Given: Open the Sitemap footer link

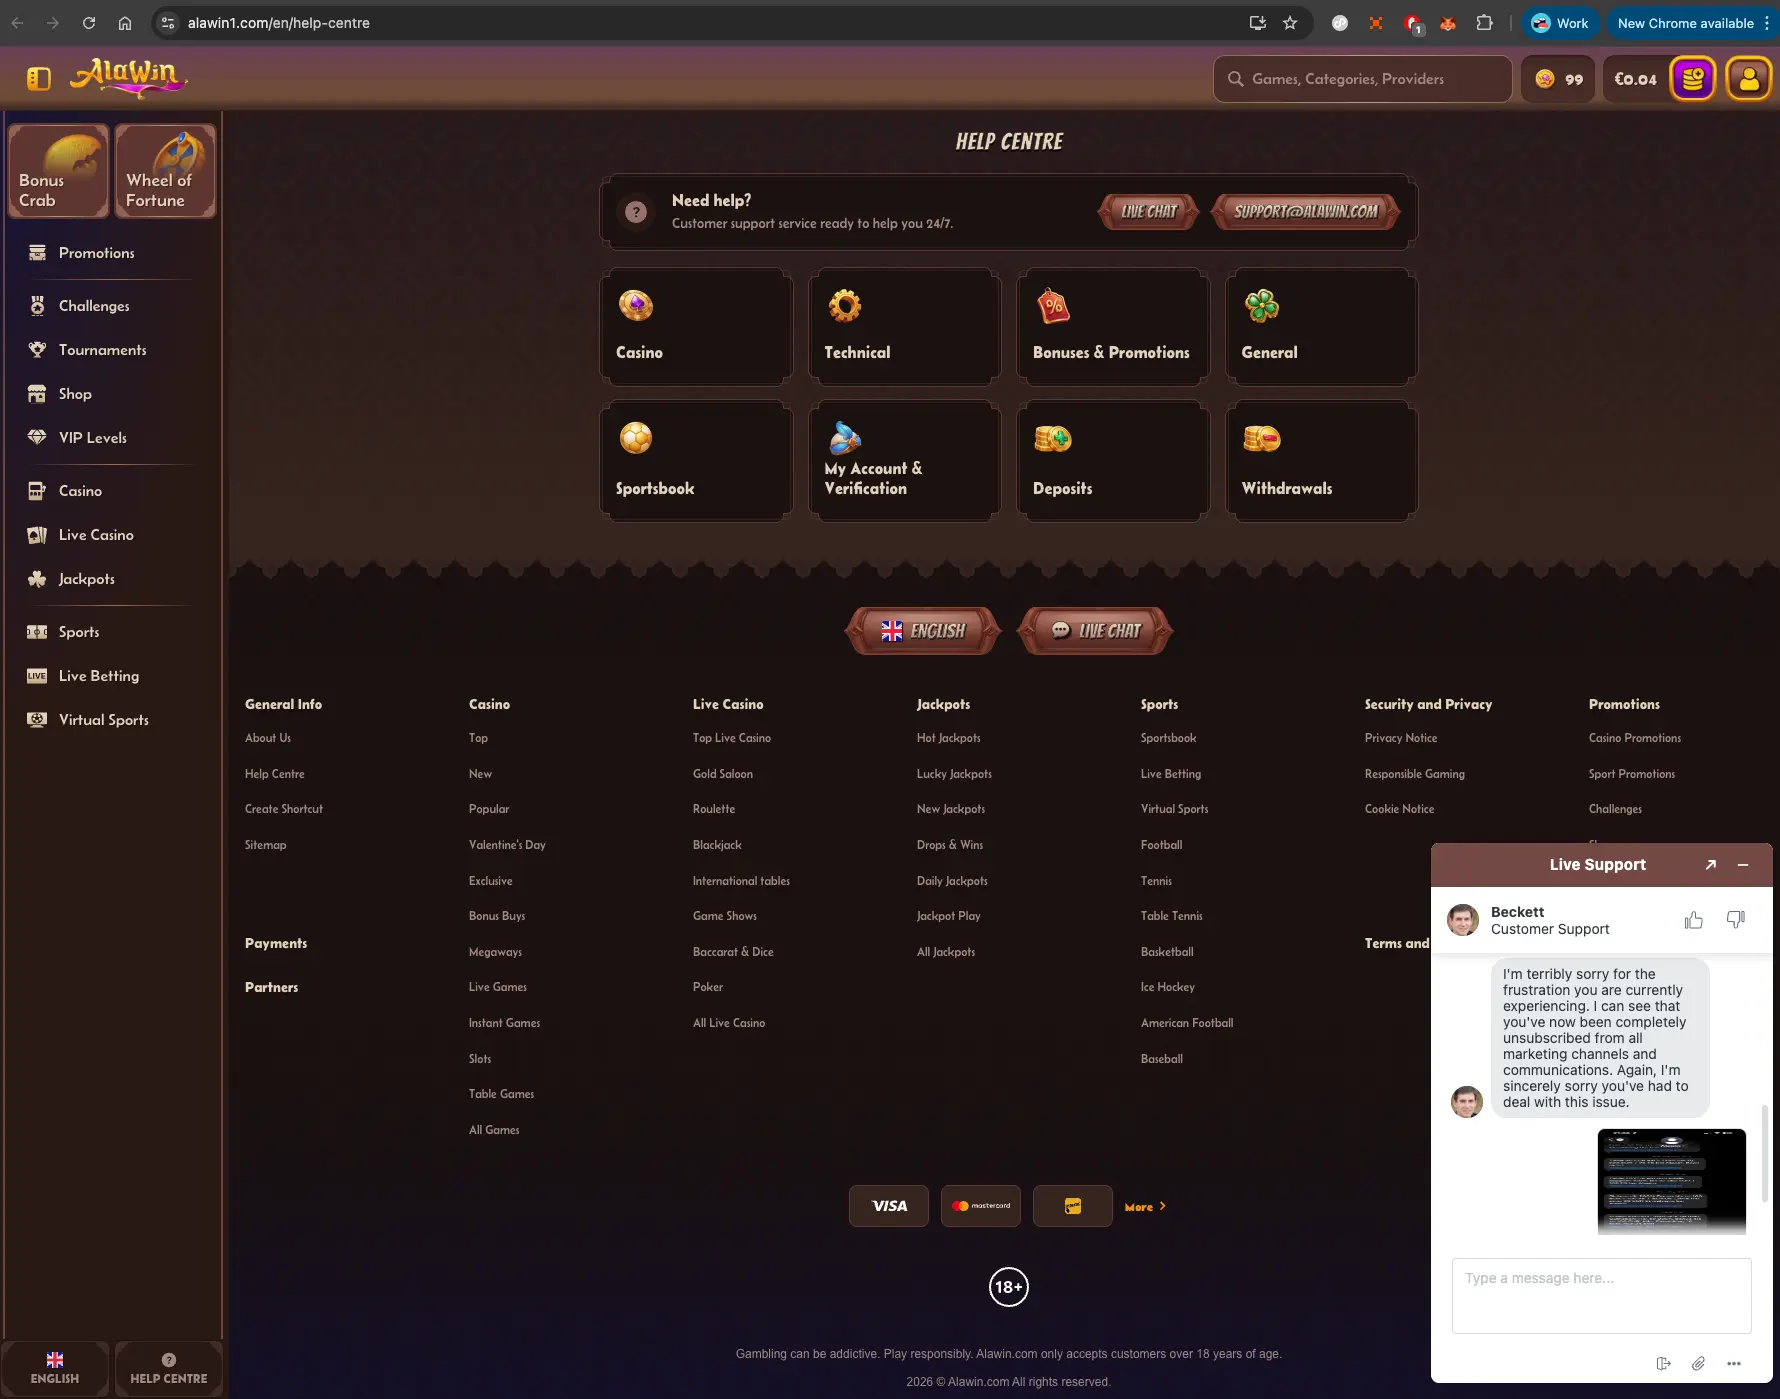Looking at the screenshot, I should point(265,845).
